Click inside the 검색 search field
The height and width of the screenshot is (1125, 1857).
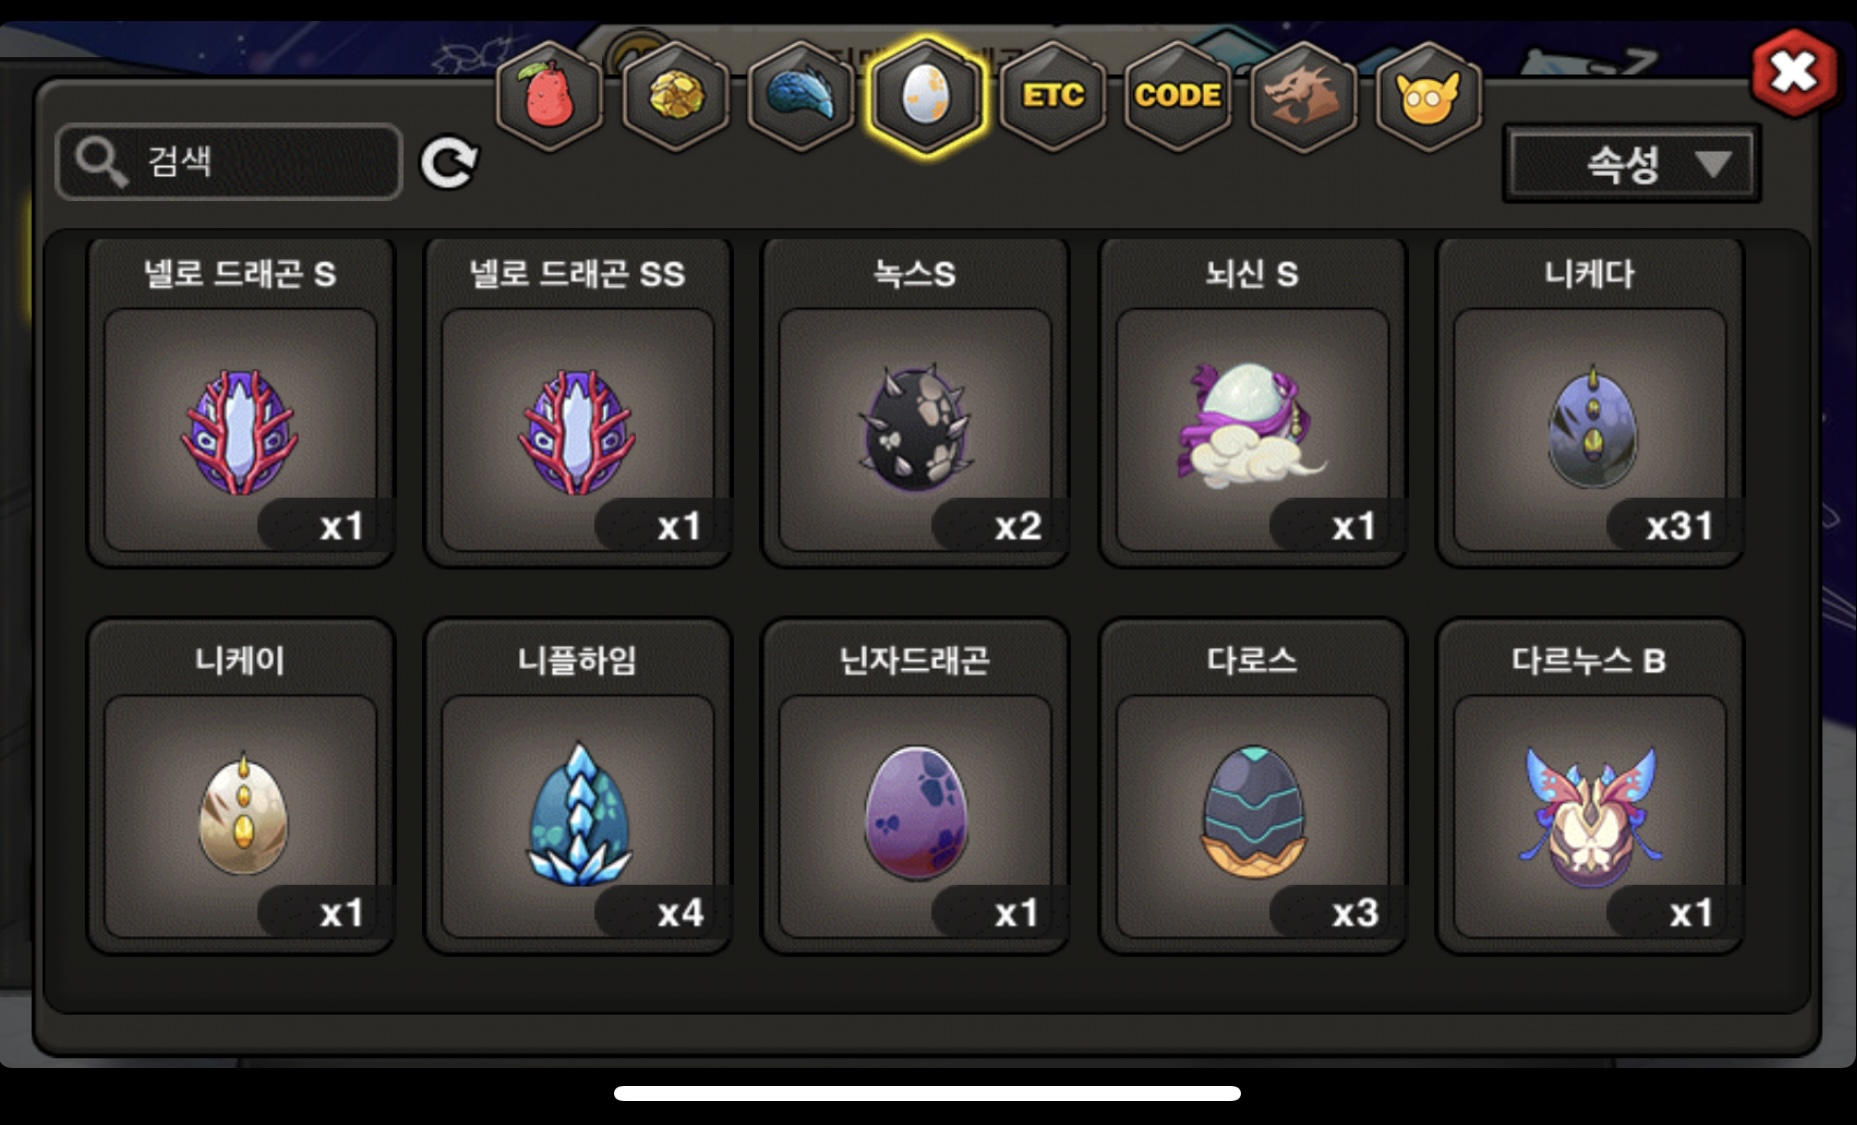(230, 162)
